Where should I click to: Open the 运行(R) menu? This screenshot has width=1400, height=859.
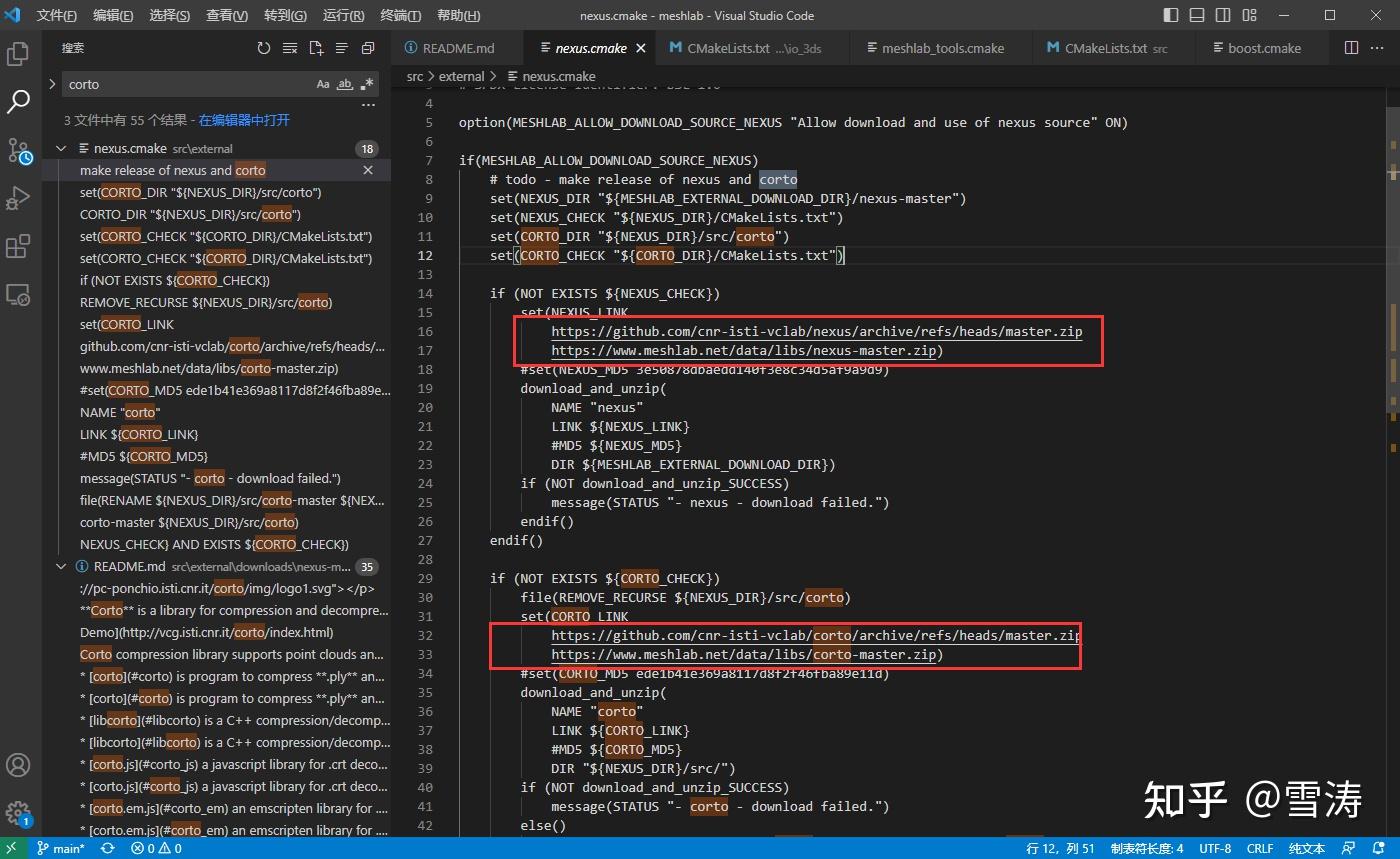coord(344,15)
